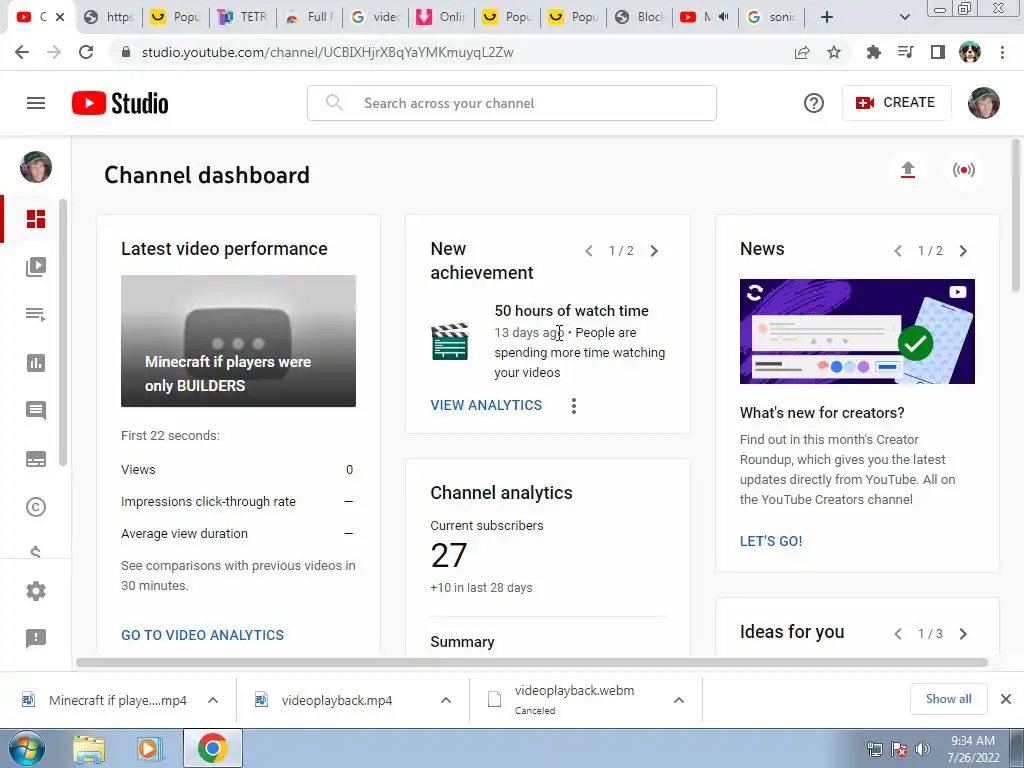Image resolution: width=1024 pixels, height=768 pixels.
Task: Open the Help question mark icon
Action: (x=814, y=103)
